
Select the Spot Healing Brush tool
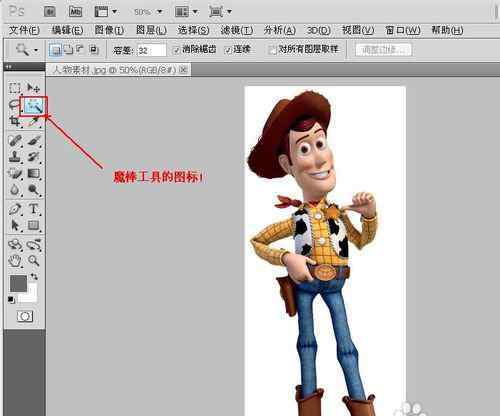coord(15,141)
